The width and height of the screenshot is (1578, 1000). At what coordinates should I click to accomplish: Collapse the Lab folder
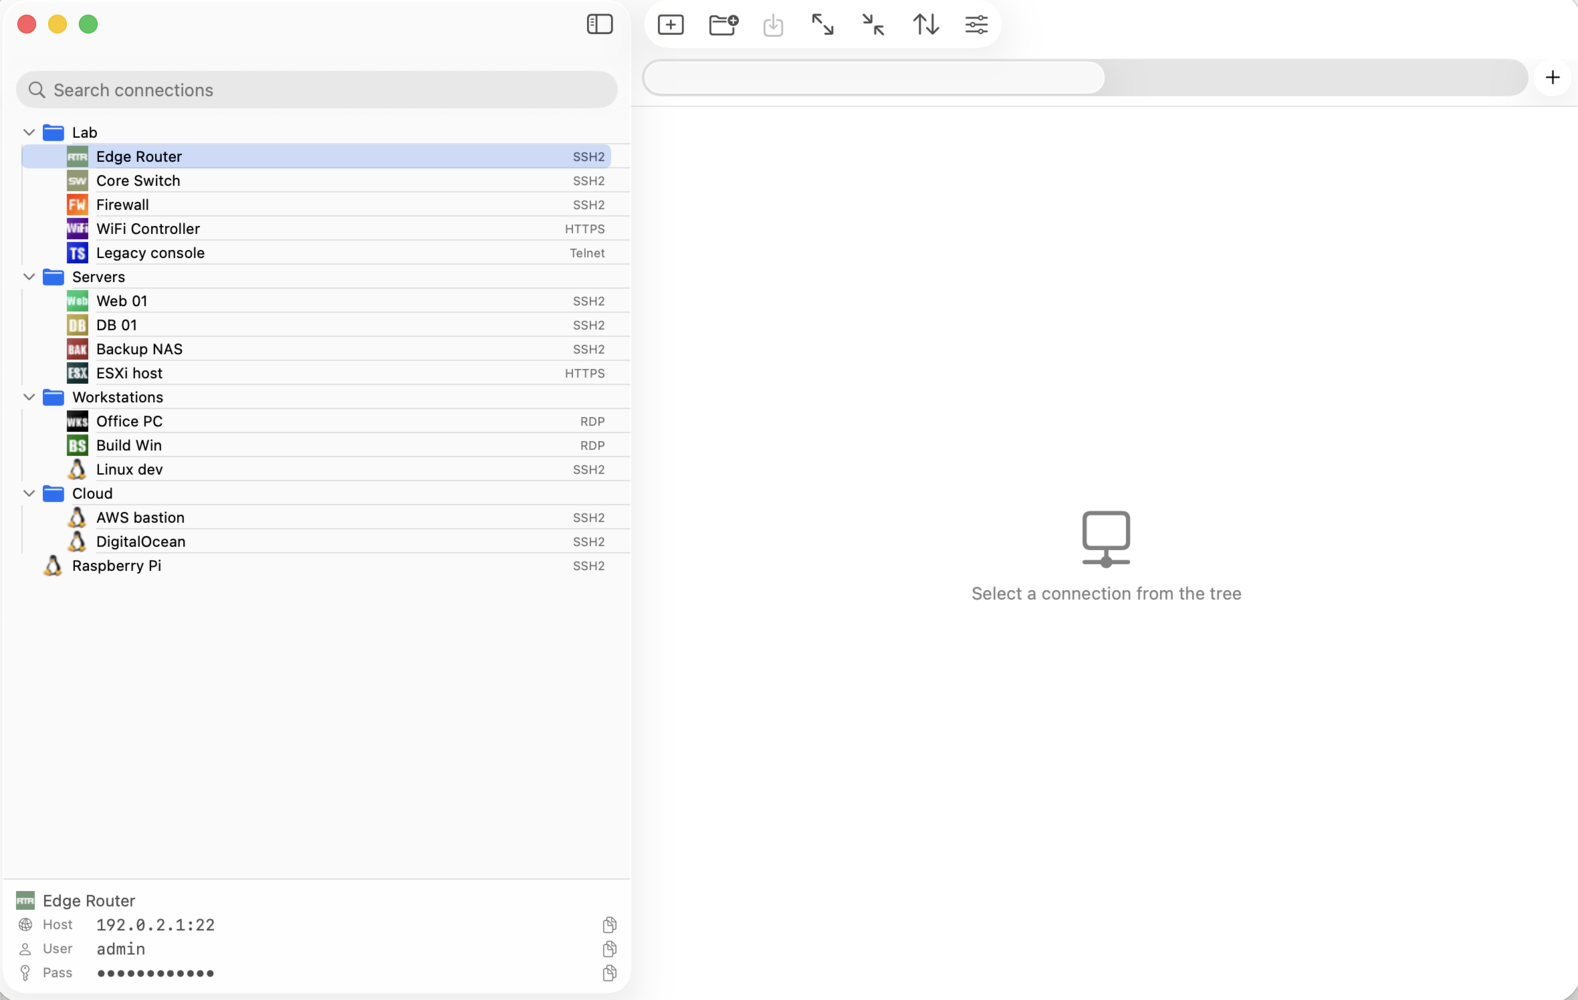click(x=29, y=132)
